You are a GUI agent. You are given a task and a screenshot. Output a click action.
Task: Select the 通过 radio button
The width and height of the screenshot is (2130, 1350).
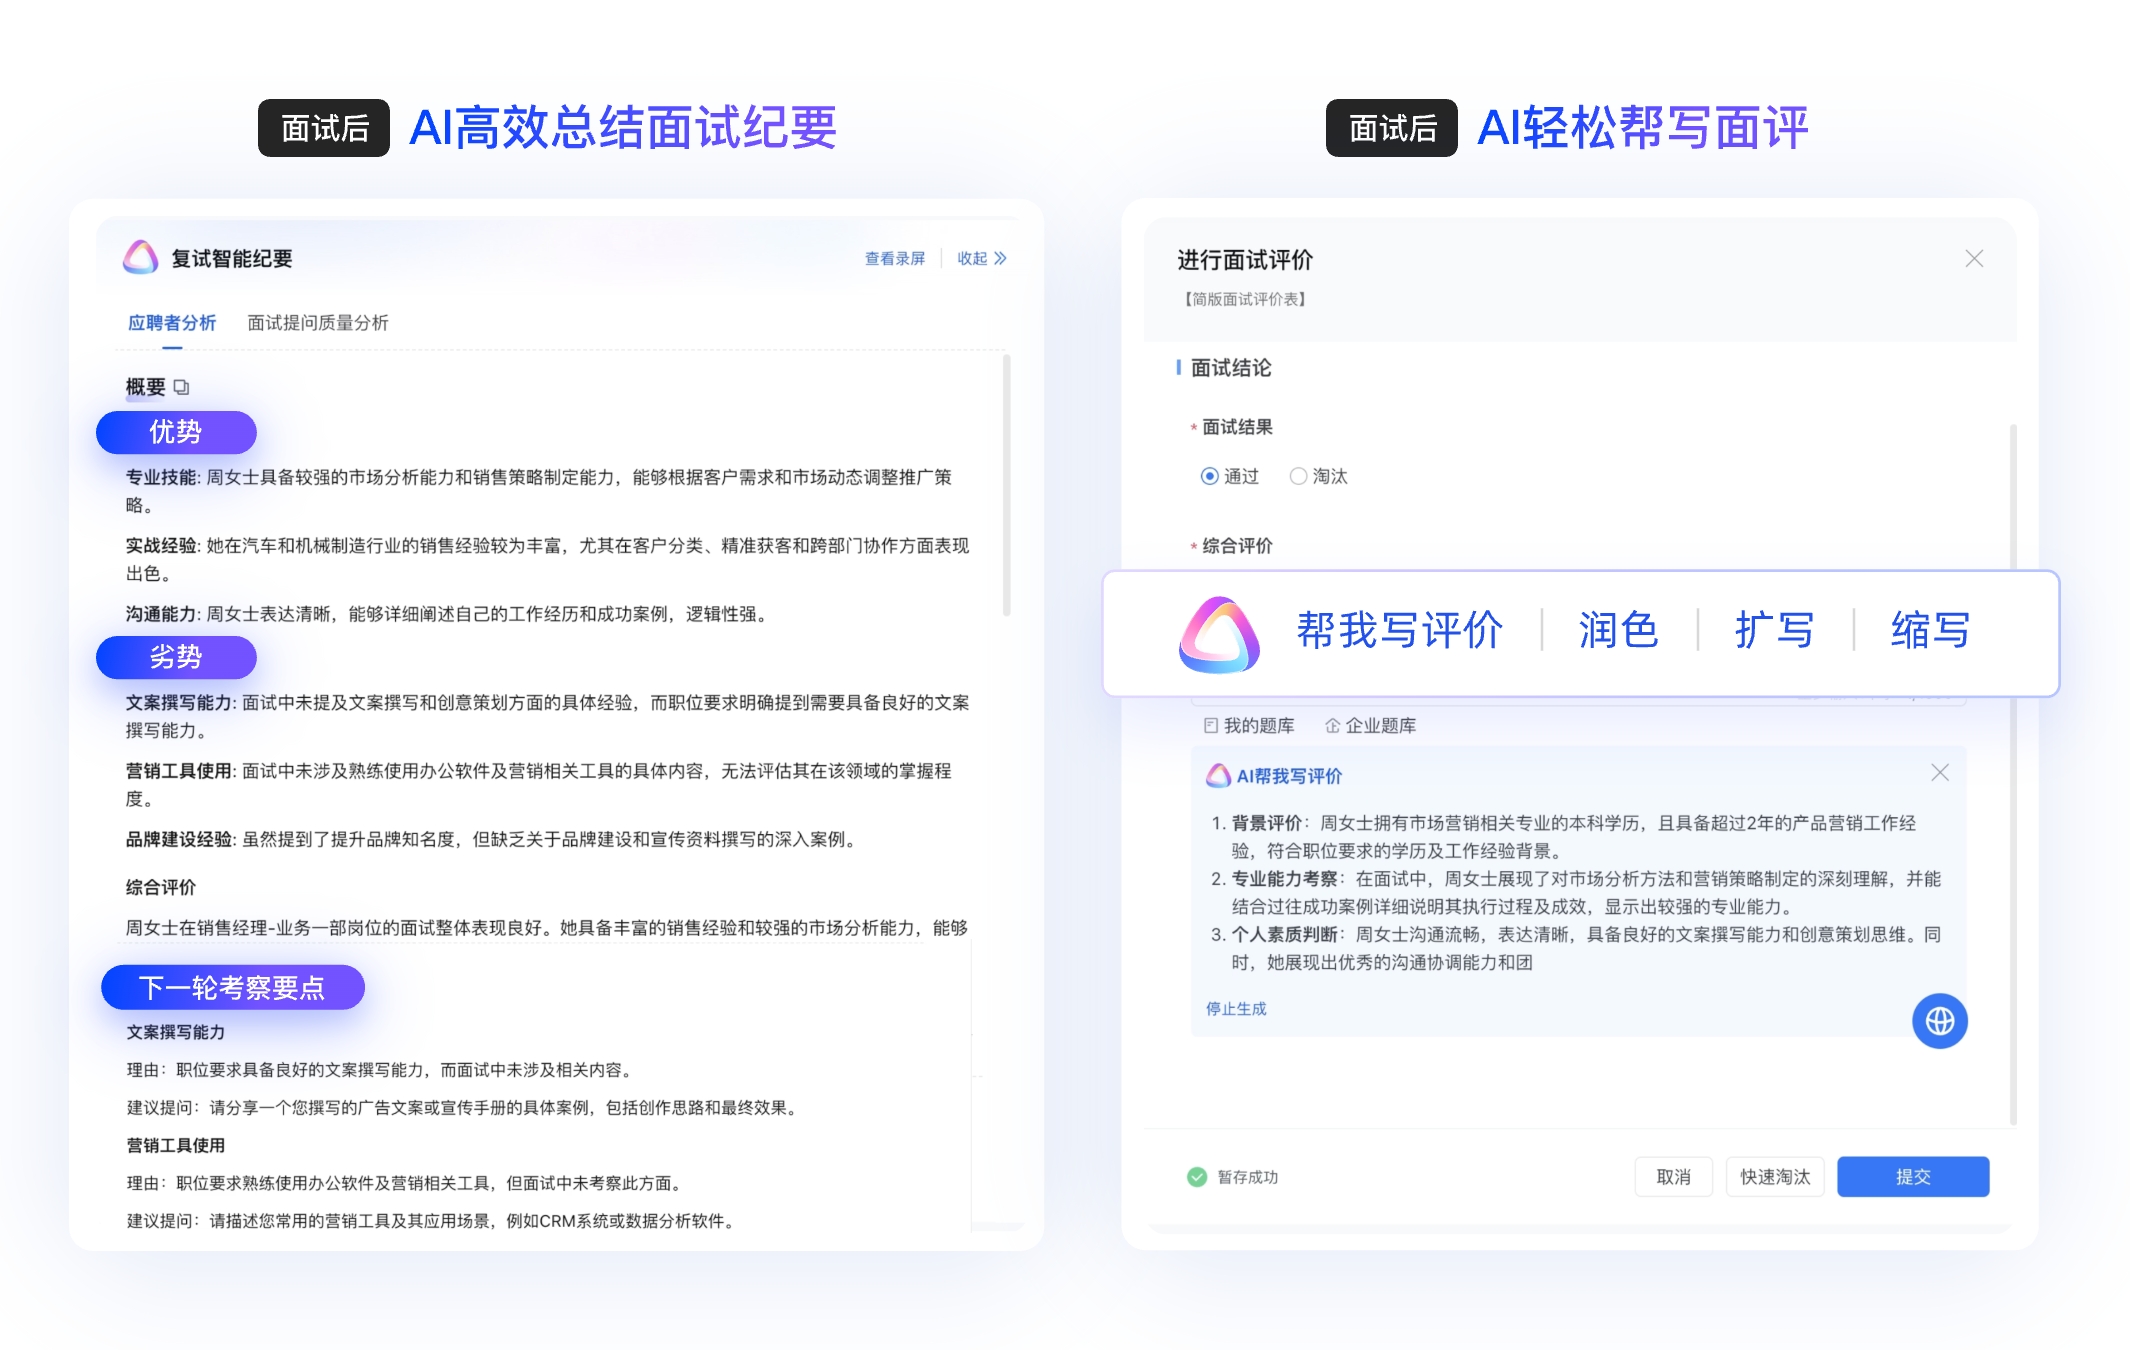pos(1210,477)
